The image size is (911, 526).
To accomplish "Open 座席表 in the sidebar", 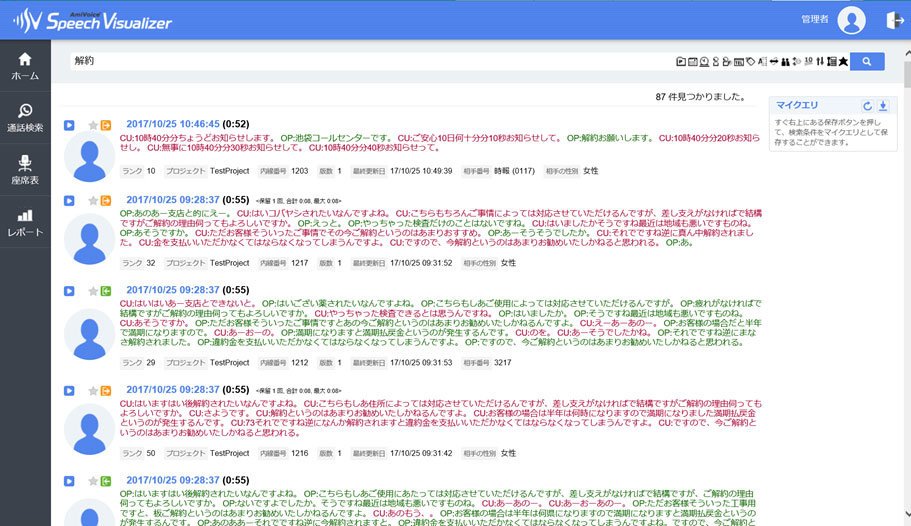I will (25, 170).
